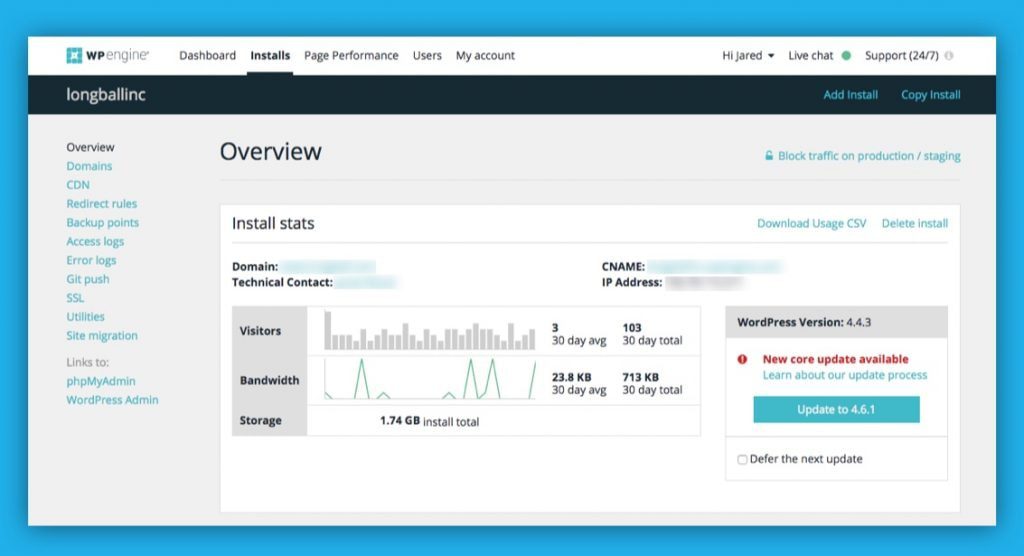This screenshot has width=1024, height=556.
Task: Click the red core update alert icon
Action: tap(743, 359)
